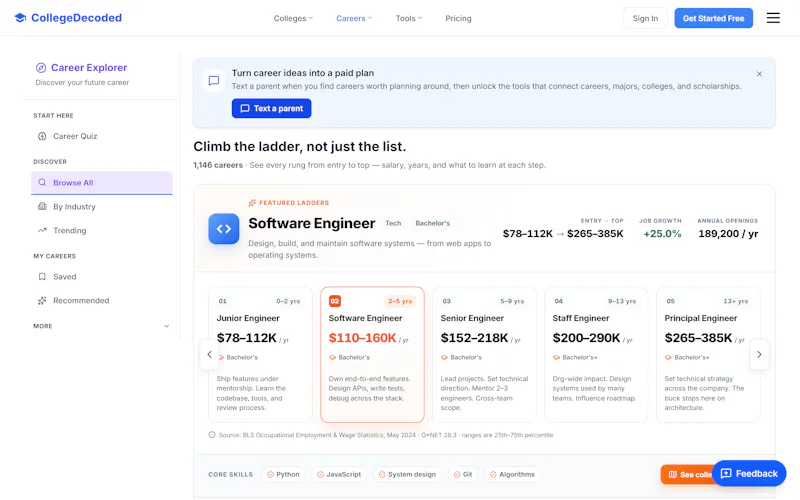The image size is (800, 500).
Task: Start the Career Quiz
Action: (x=102, y=136)
